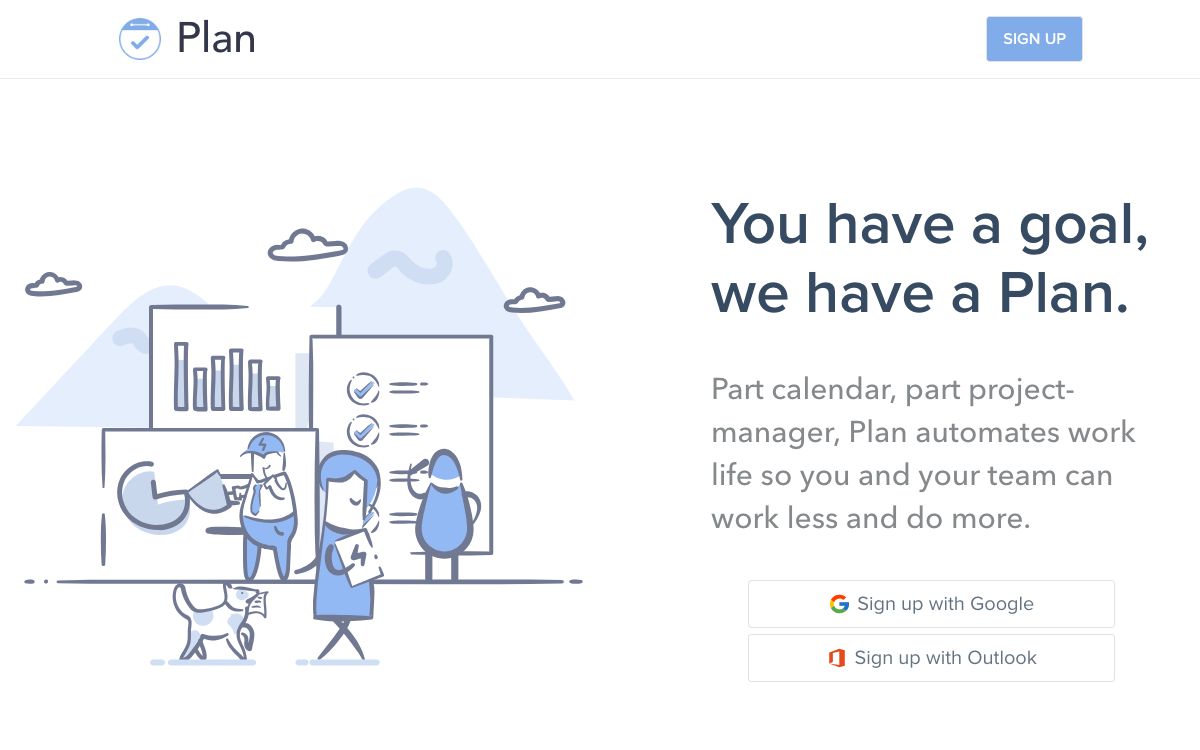Image resolution: width=1200 pixels, height=750 pixels.
Task: Select the Google G icon
Action: point(840,603)
